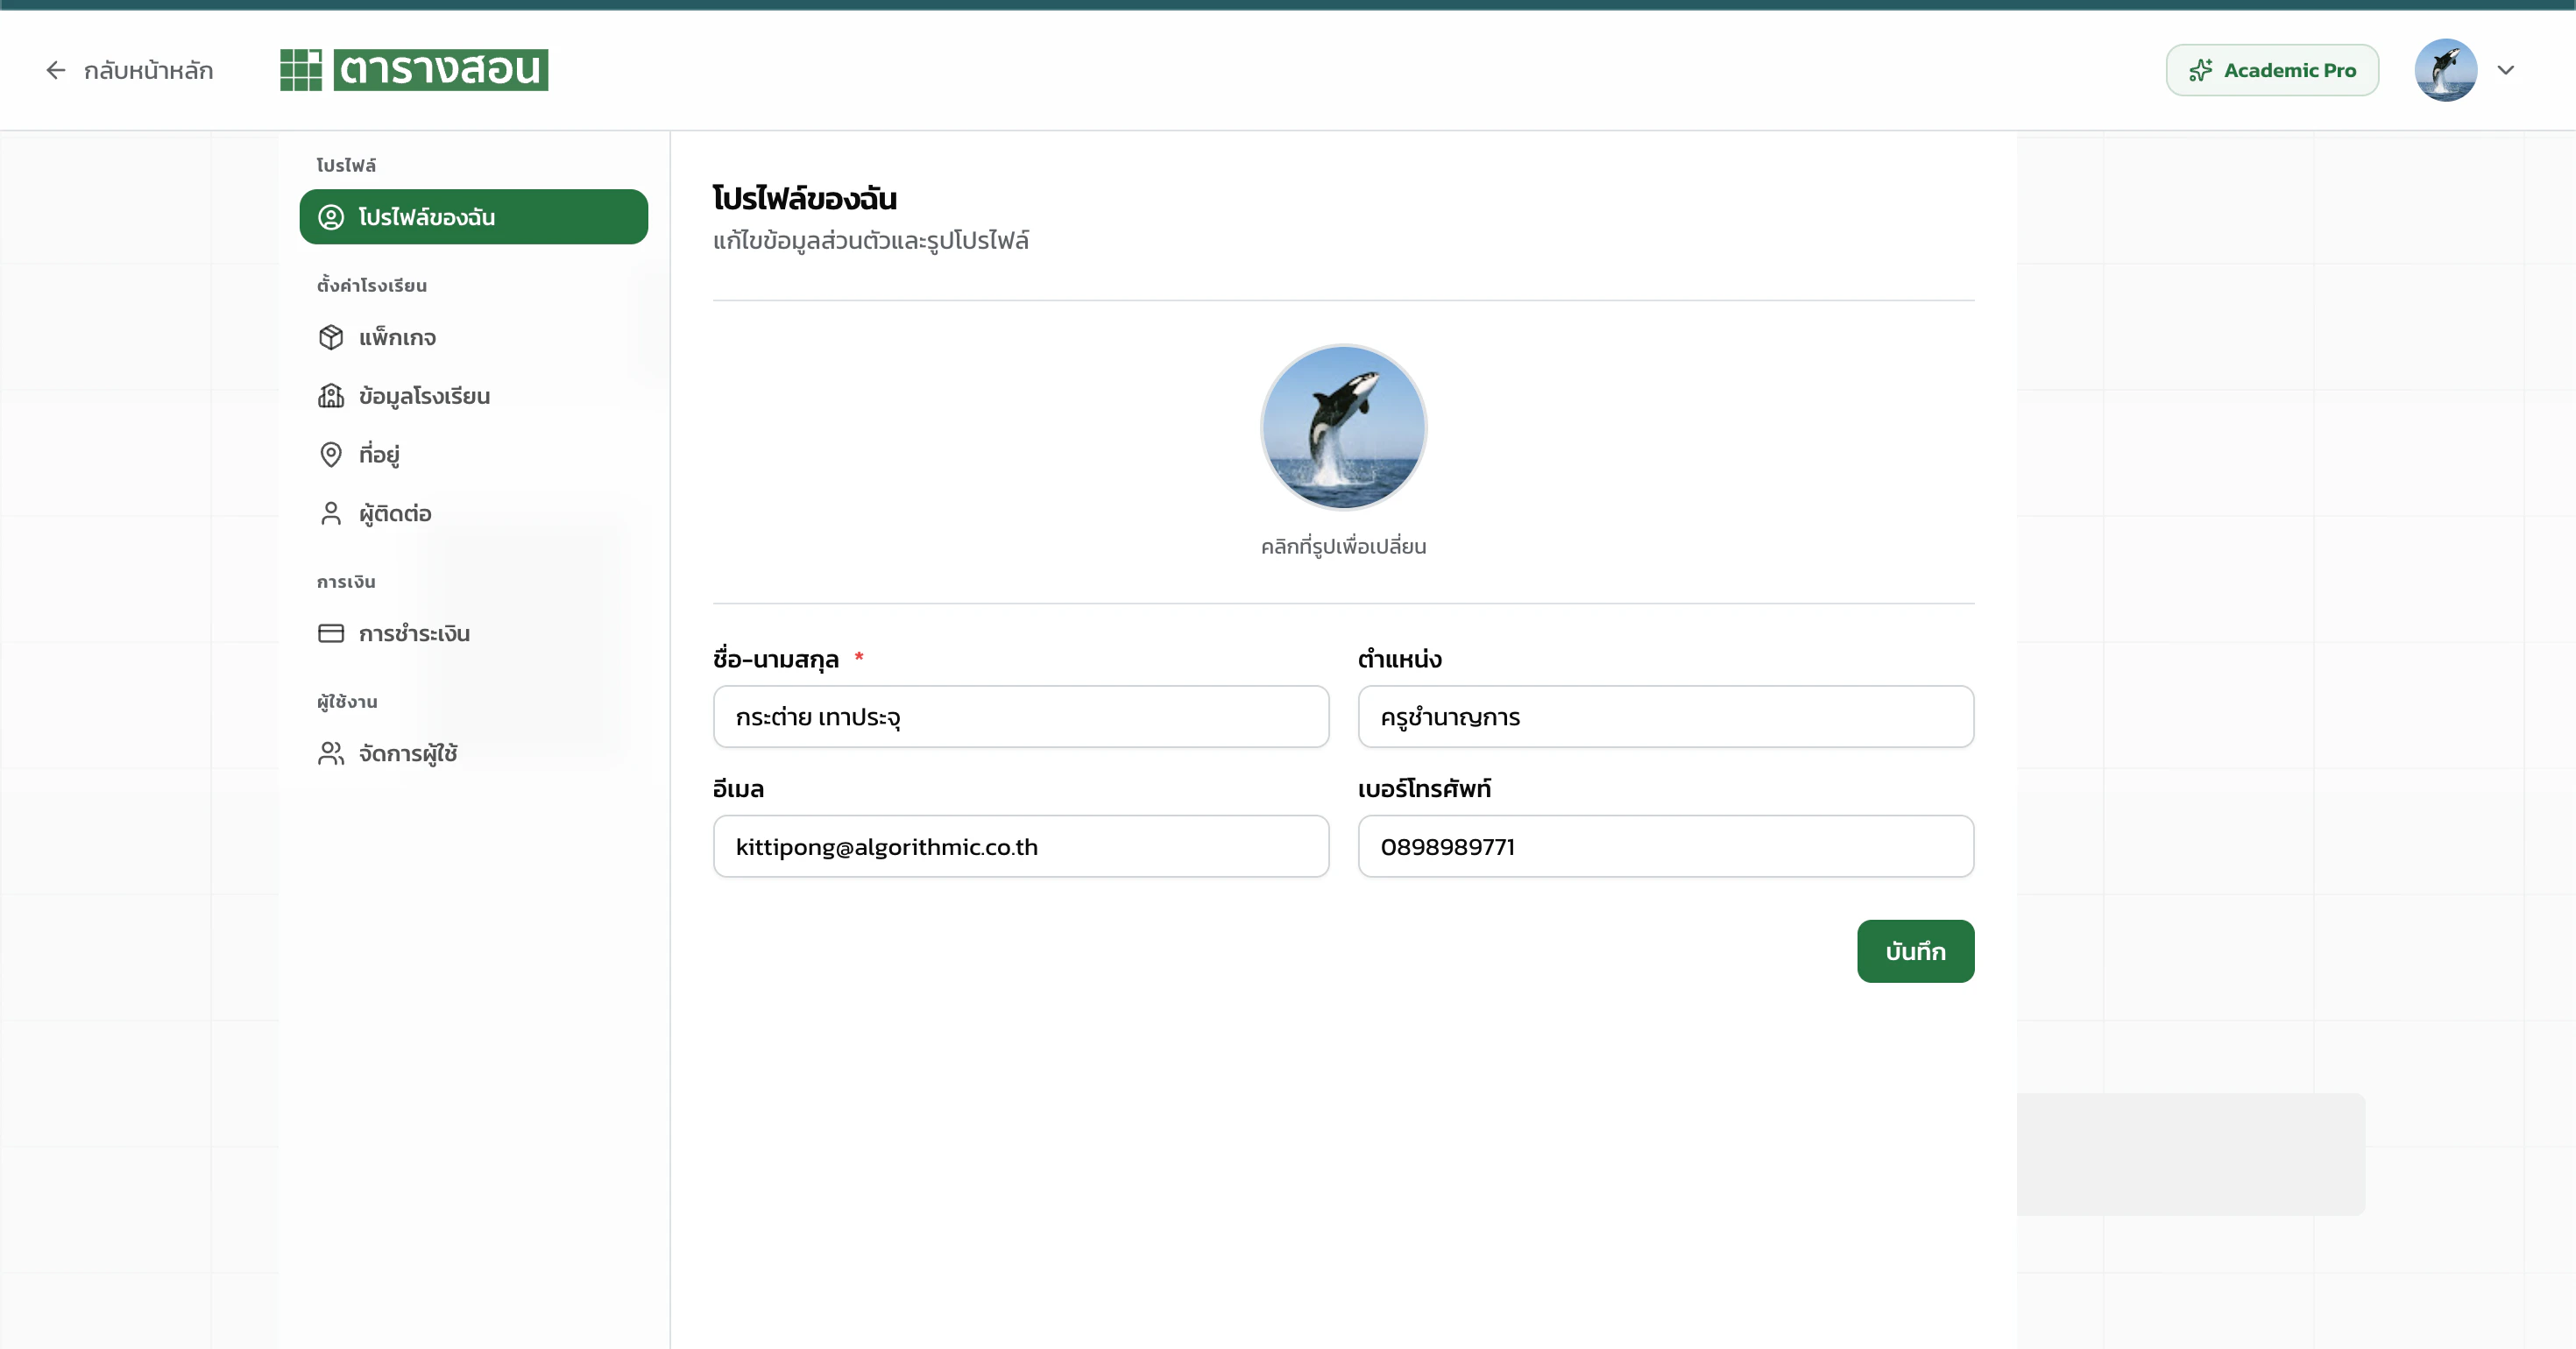The height and width of the screenshot is (1349, 2576).
Task: Click the Academic Pro plan button
Action: pos(2272,70)
